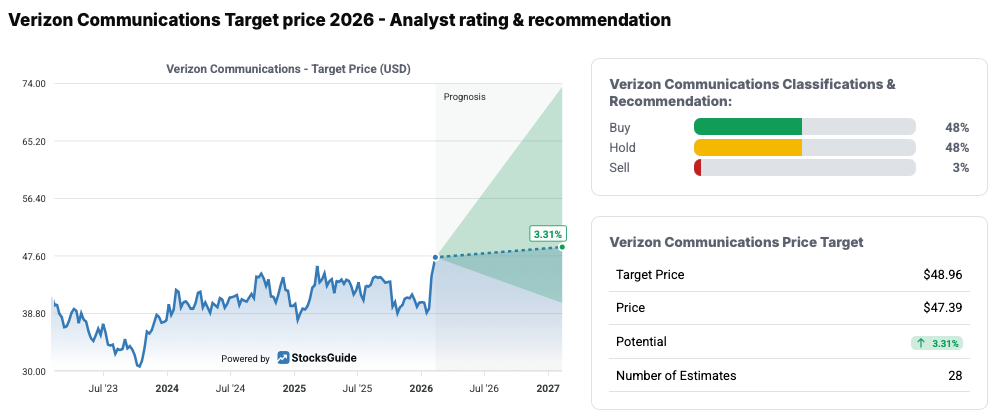
Task: Click the 3.31% label on the chart
Action: coord(548,234)
